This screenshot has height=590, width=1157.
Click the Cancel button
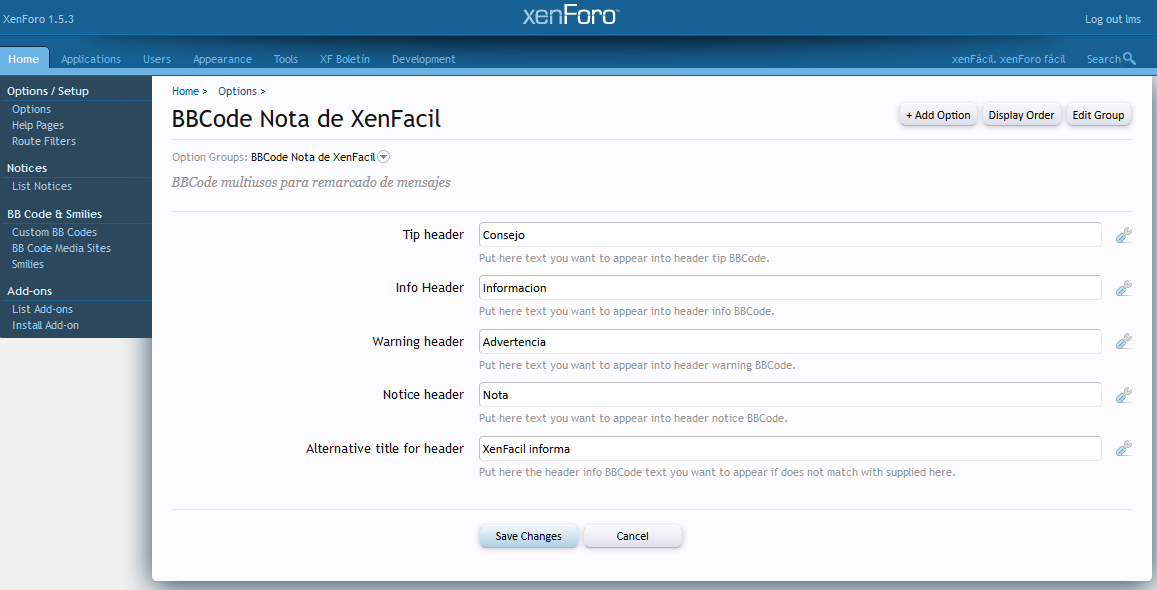(632, 536)
